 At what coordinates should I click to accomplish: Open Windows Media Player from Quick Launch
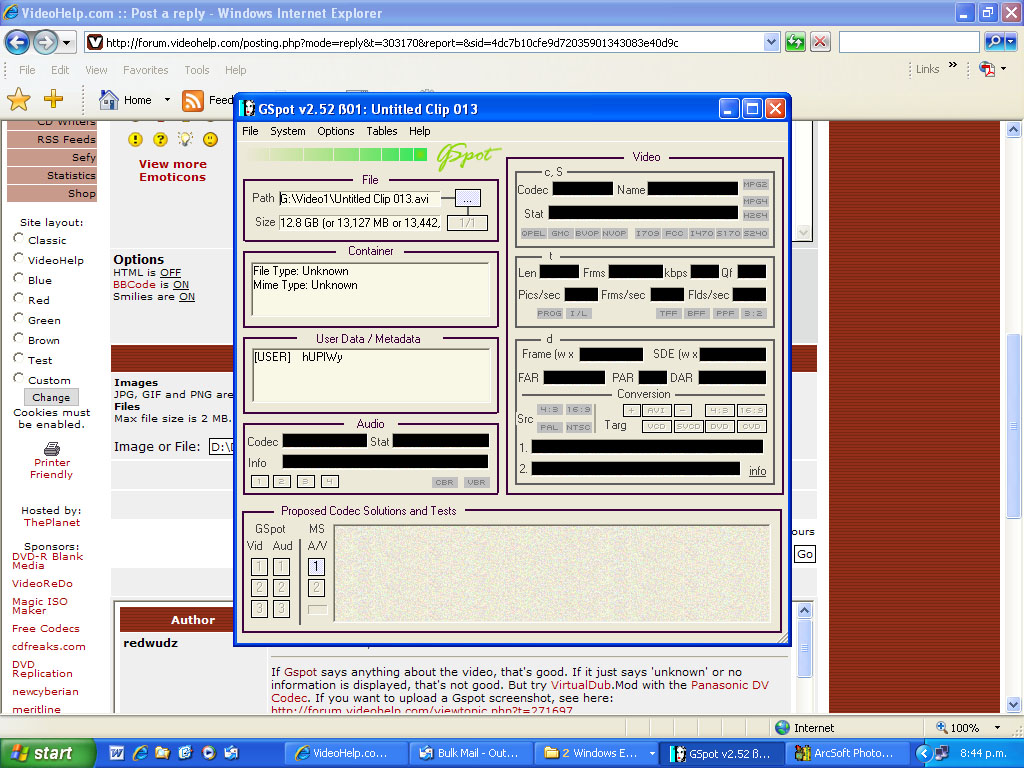click(208, 753)
